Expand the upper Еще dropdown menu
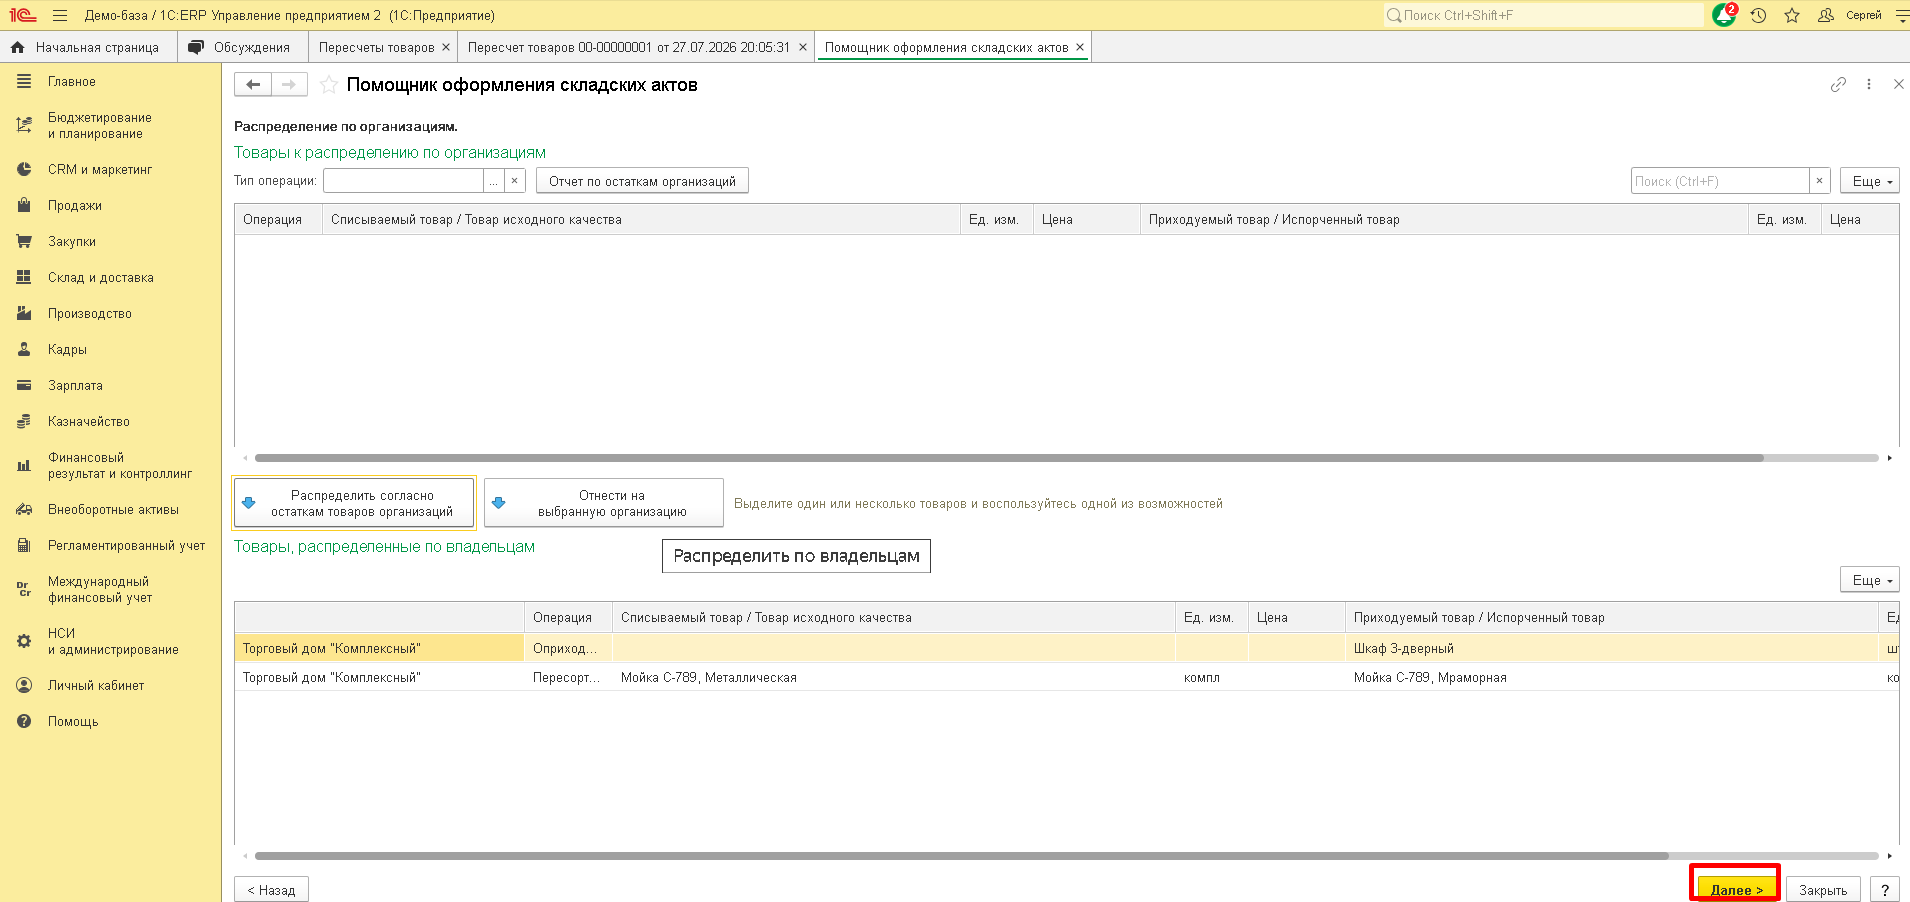This screenshot has height=902, width=1910. (1870, 181)
